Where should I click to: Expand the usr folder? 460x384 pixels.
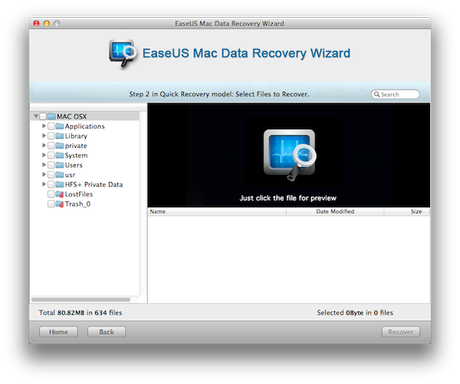click(44, 174)
